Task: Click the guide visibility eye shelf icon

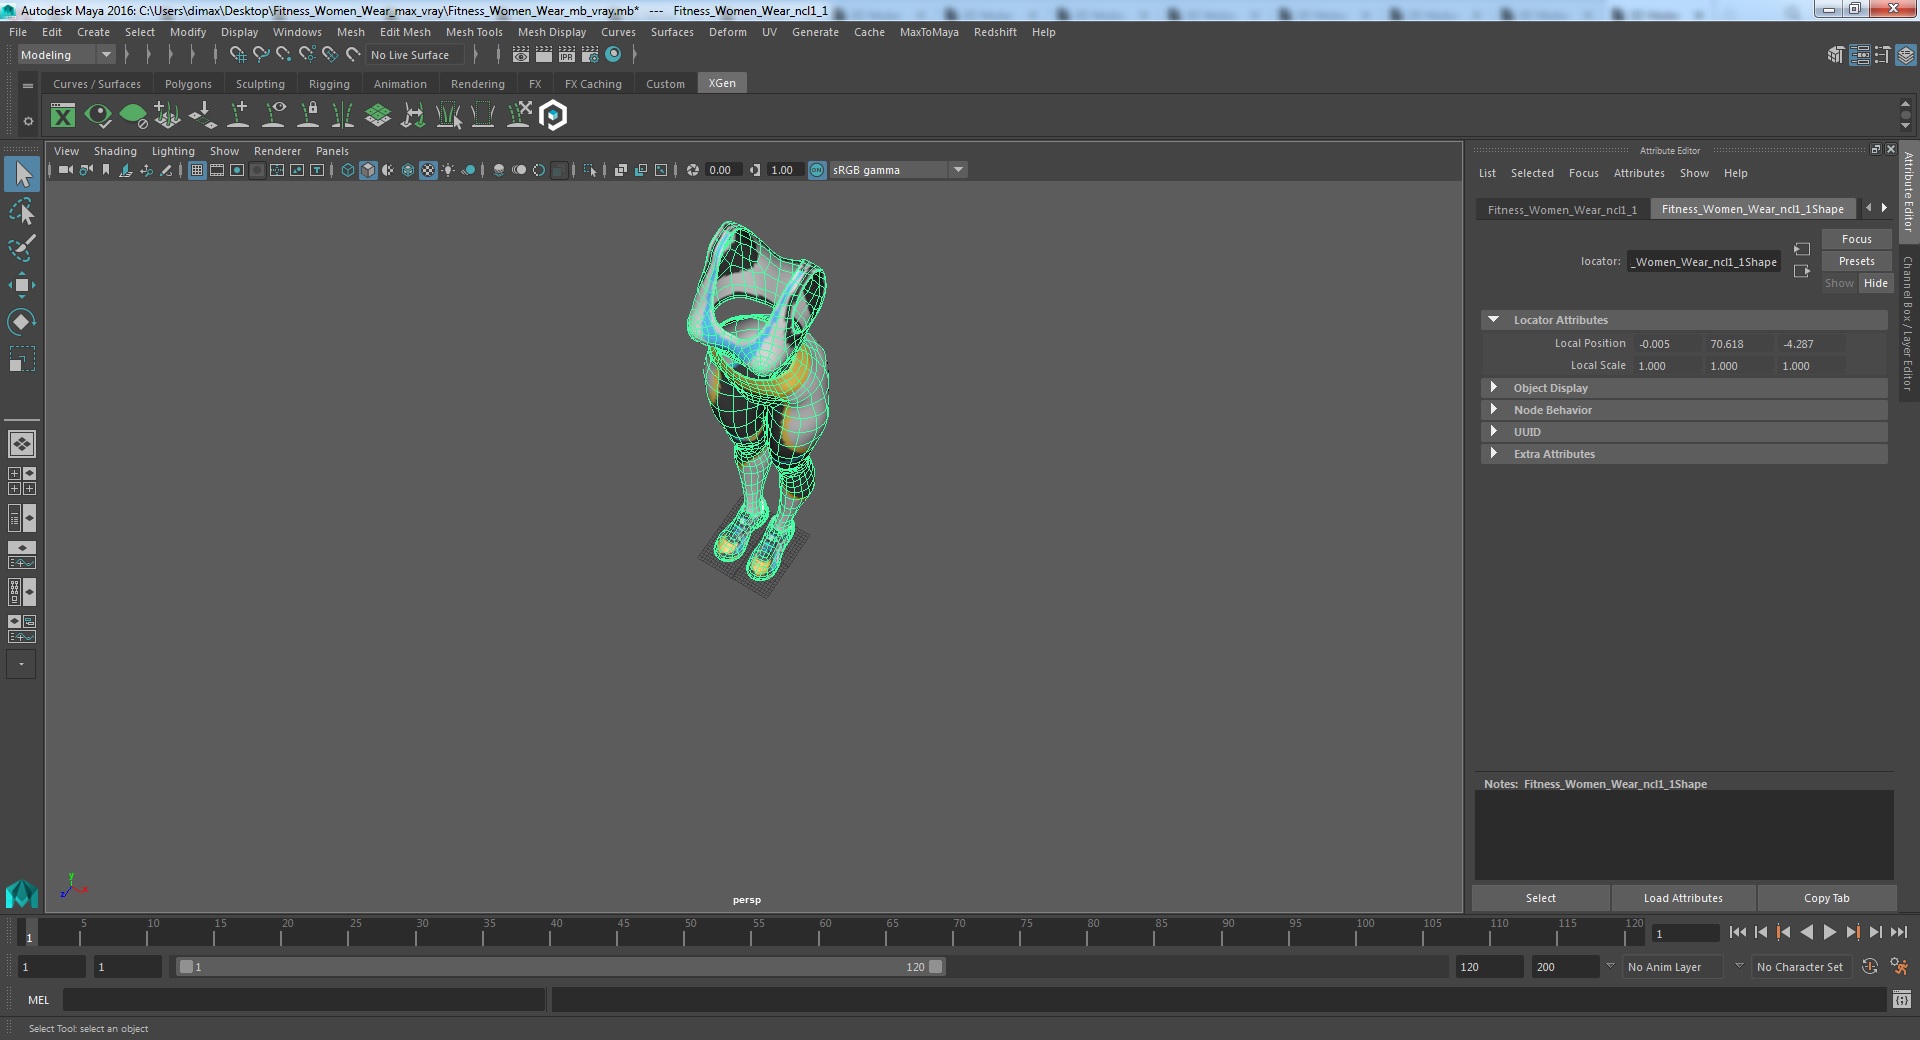Action: (x=273, y=116)
